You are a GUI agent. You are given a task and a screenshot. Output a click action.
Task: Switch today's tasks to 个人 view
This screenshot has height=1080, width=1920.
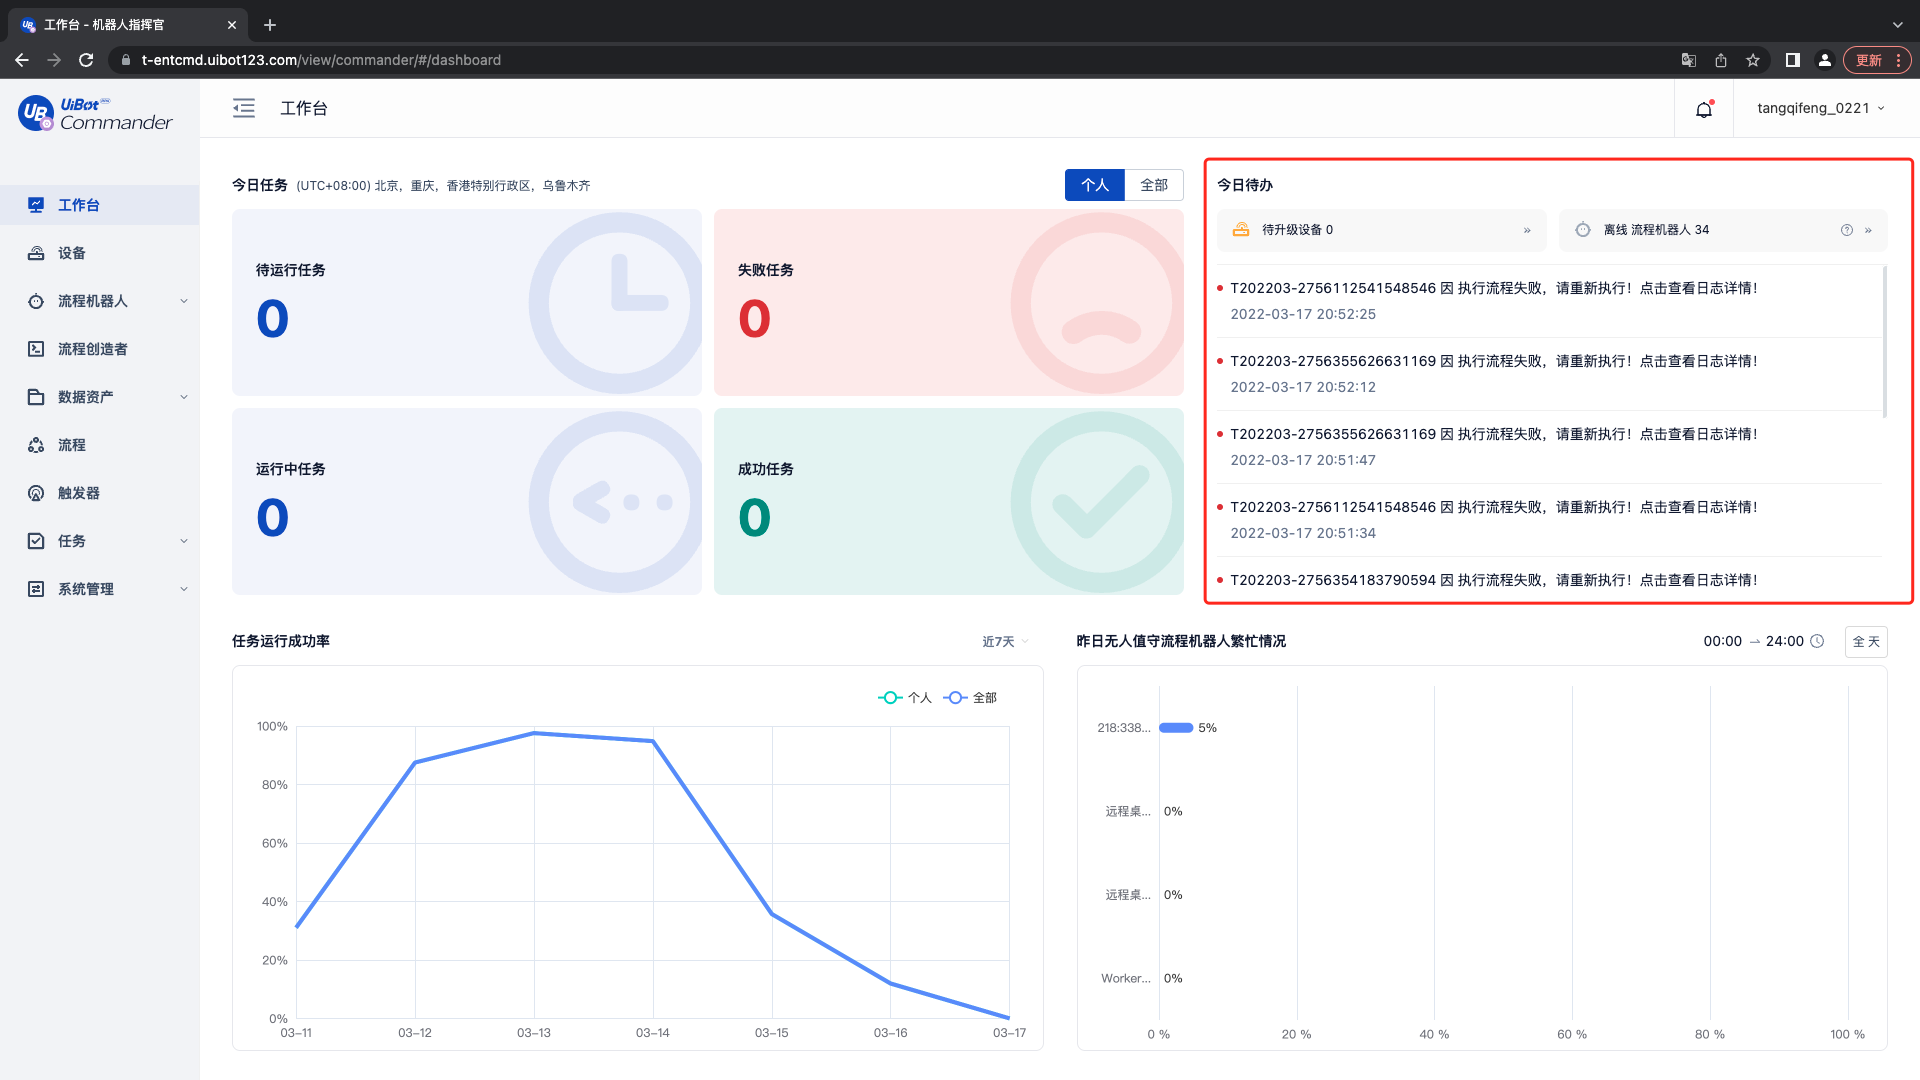(x=1095, y=185)
